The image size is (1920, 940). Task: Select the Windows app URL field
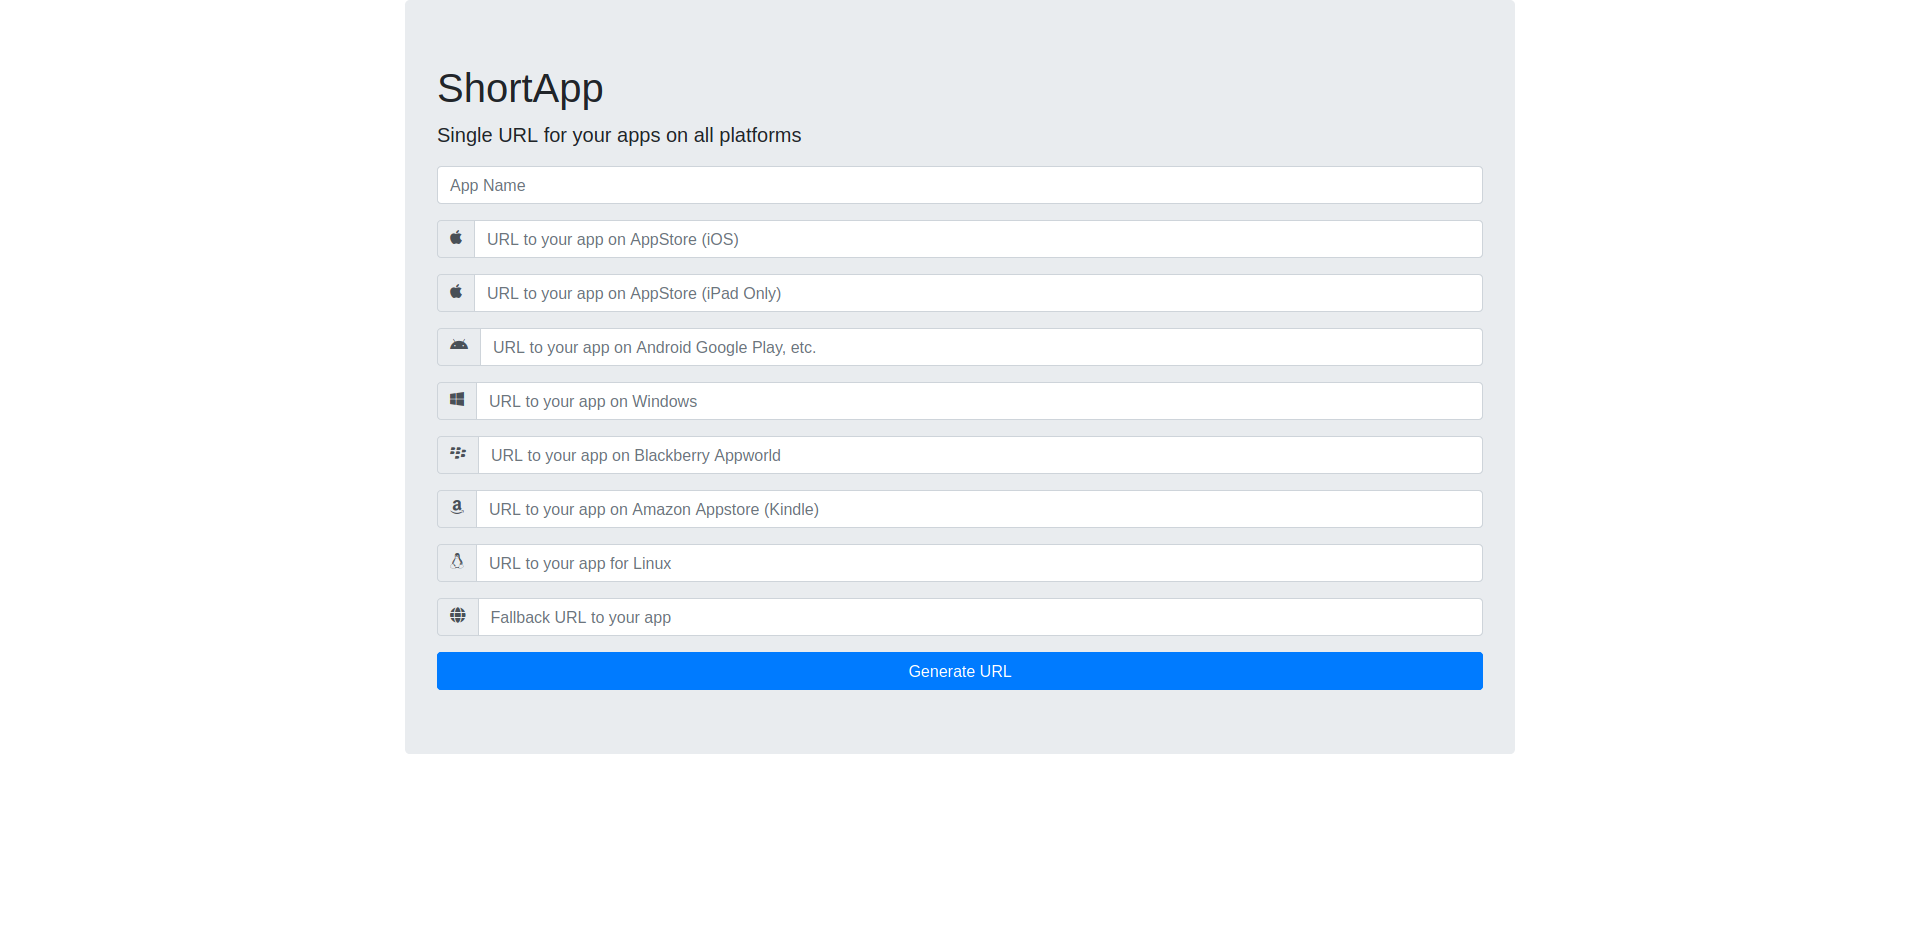coord(978,401)
